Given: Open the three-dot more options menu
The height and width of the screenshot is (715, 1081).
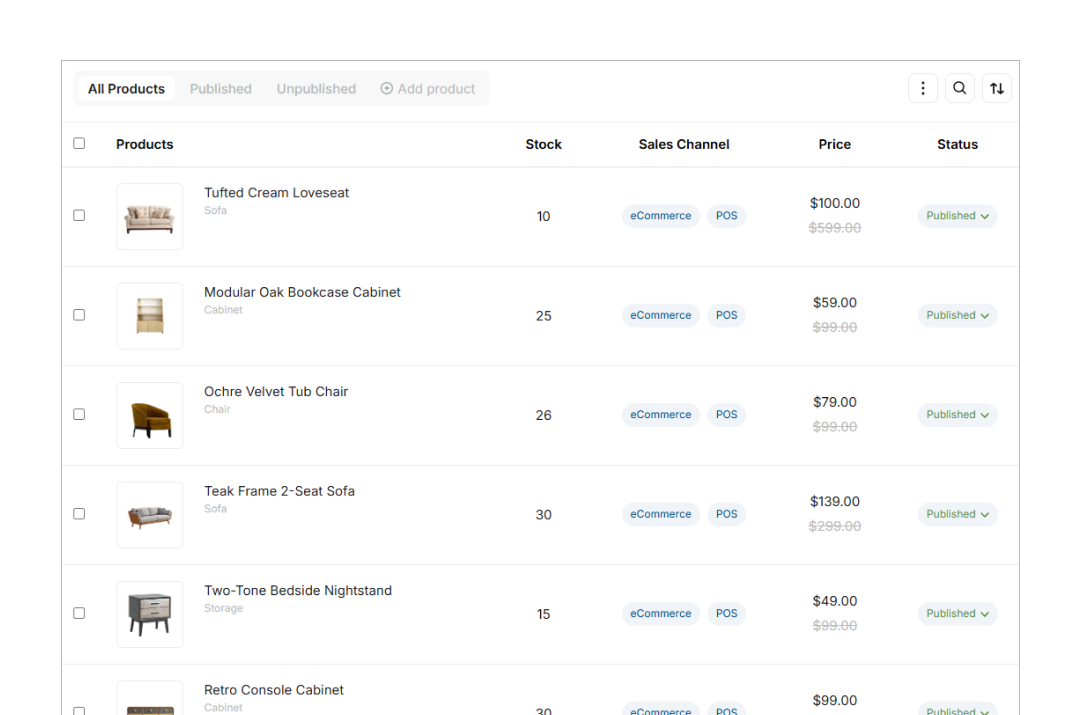Looking at the screenshot, I should 922,88.
